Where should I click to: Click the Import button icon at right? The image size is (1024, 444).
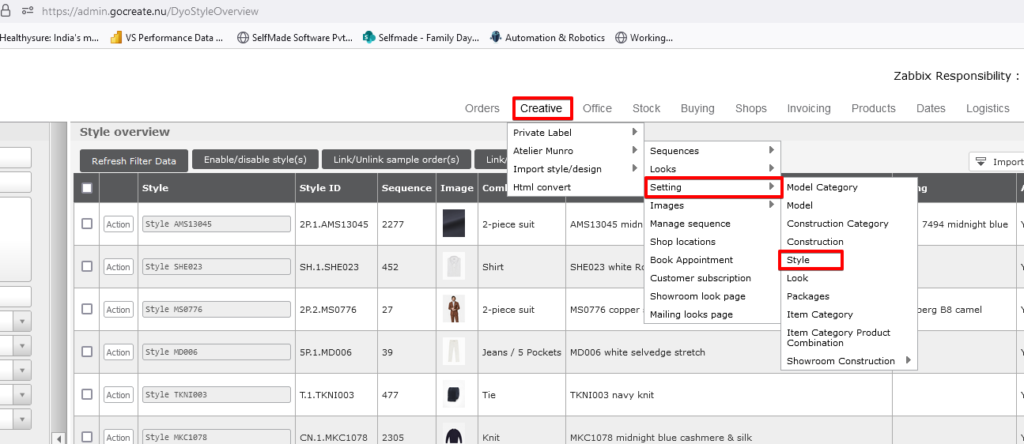click(x=981, y=161)
